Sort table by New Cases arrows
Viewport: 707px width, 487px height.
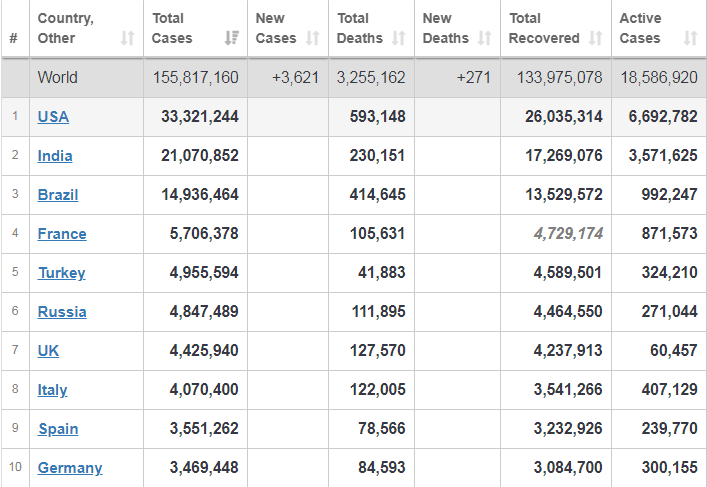[312, 38]
